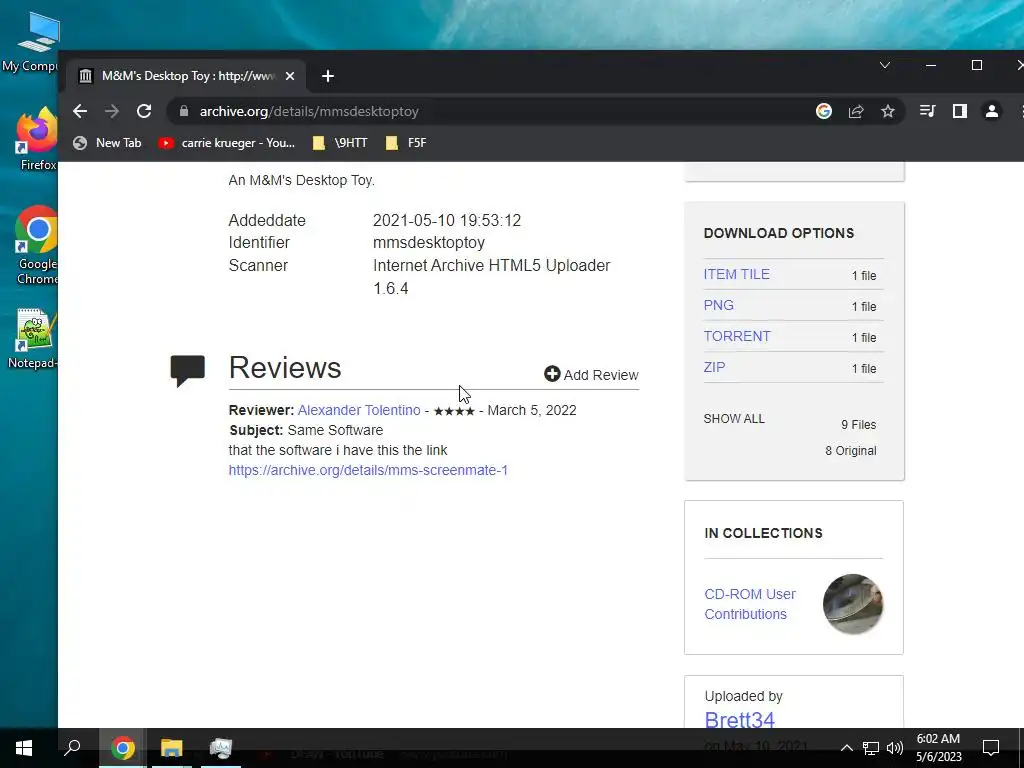Click the taskbar clock showing 6:02 AM
The width and height of the screenshot is (1024, 768).
click(x=938, y=748)
